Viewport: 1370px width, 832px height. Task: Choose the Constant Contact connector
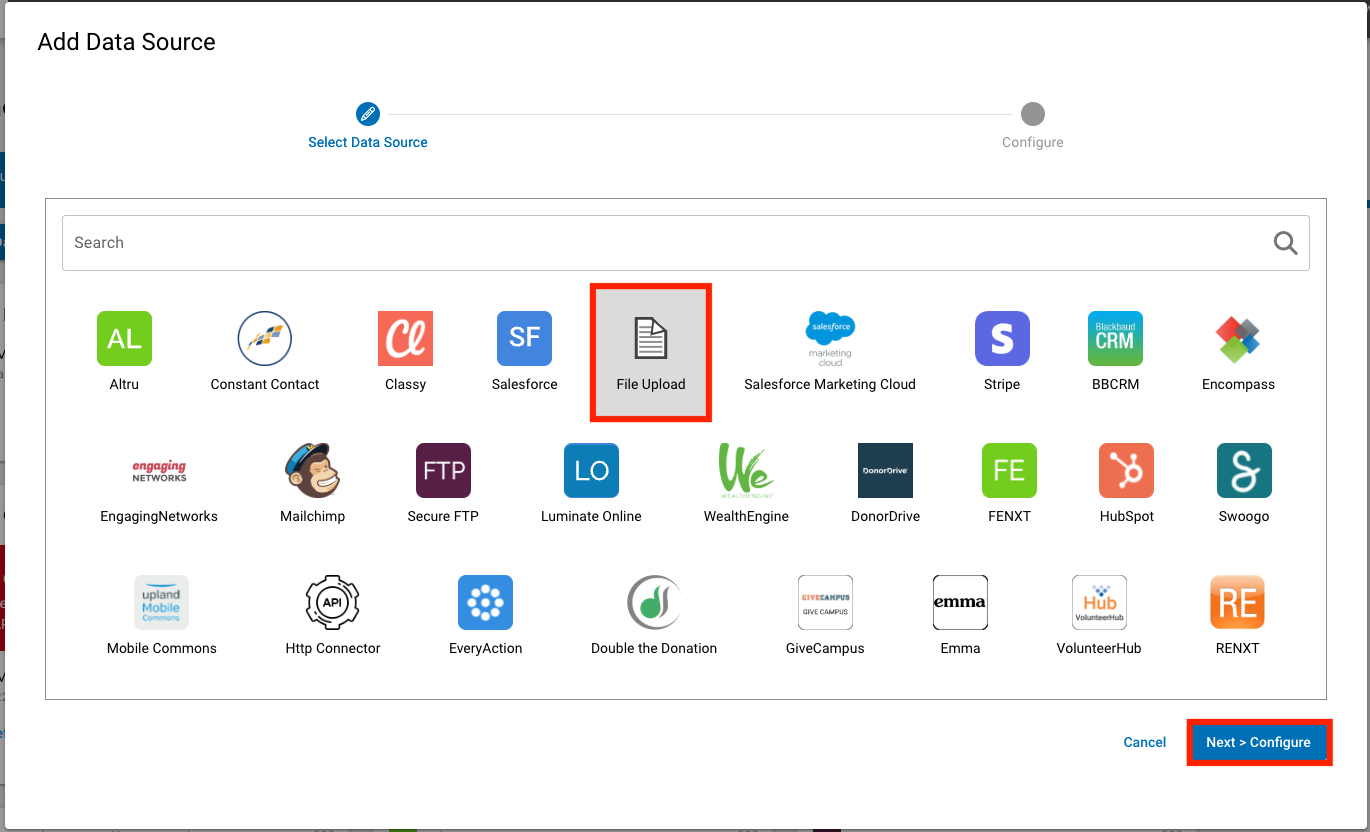coord(265,338)
